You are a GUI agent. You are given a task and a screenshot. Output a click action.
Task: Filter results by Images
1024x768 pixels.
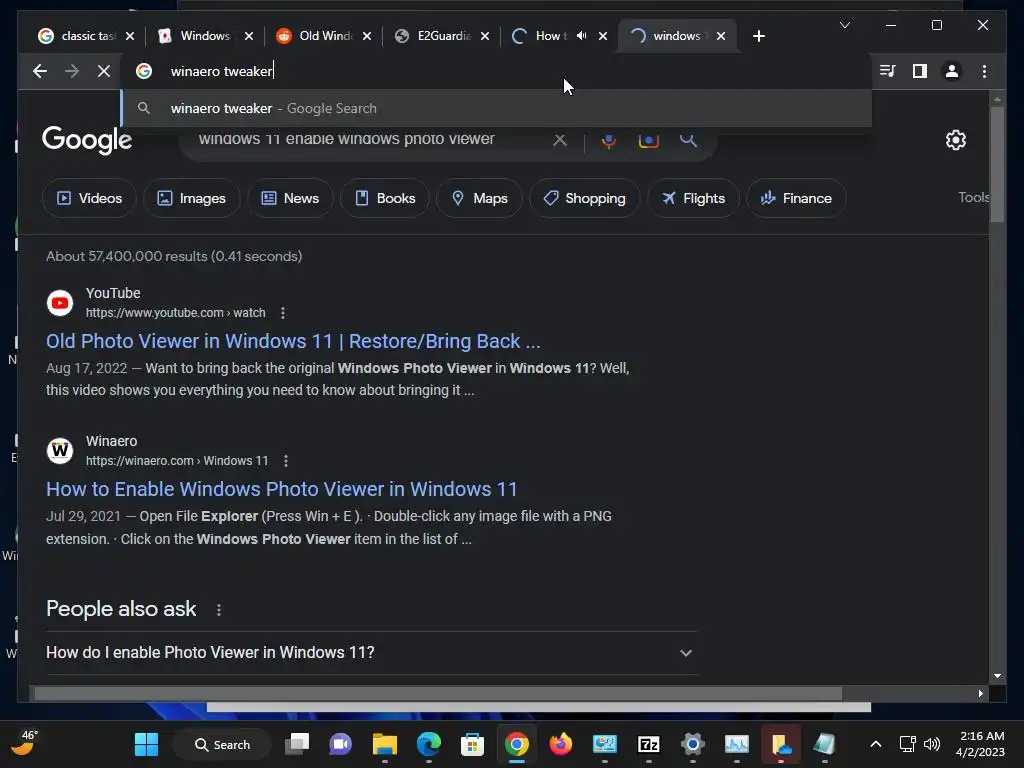pyautogui.click(x=191, y=198)
